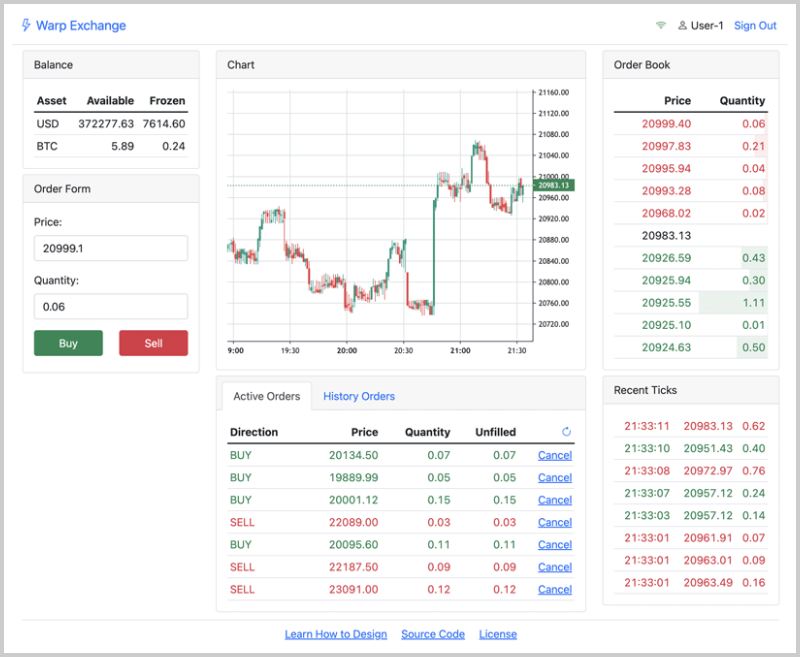The image size is (800, 657).
Task: Switch to the History Orders tab
Action: tap(359, 396)
